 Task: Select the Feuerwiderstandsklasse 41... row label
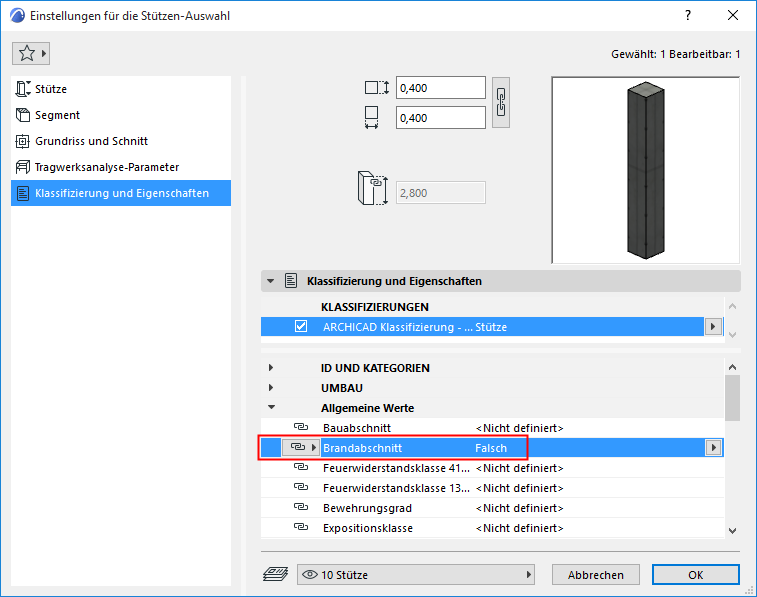click(396, 468)
